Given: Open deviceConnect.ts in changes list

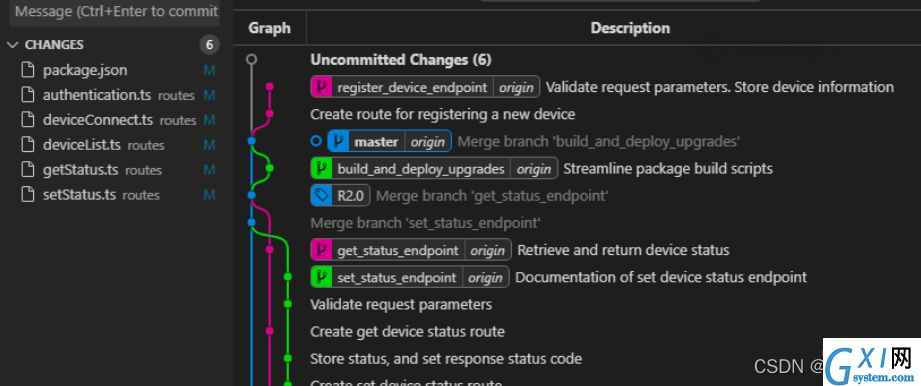Looking at the screenshot, I should [x=113, y=120].
